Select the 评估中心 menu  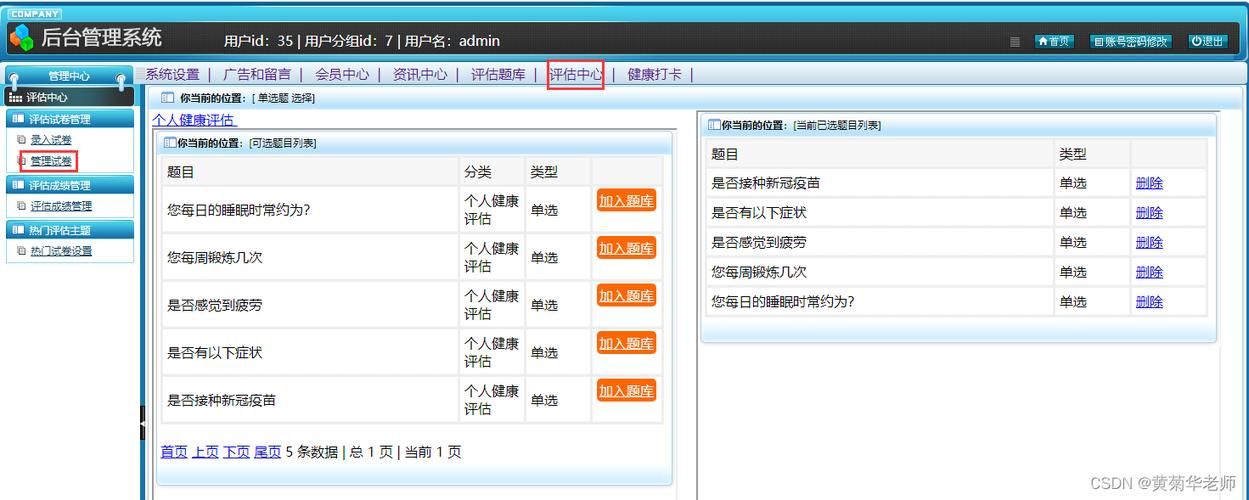pos(576,74)
